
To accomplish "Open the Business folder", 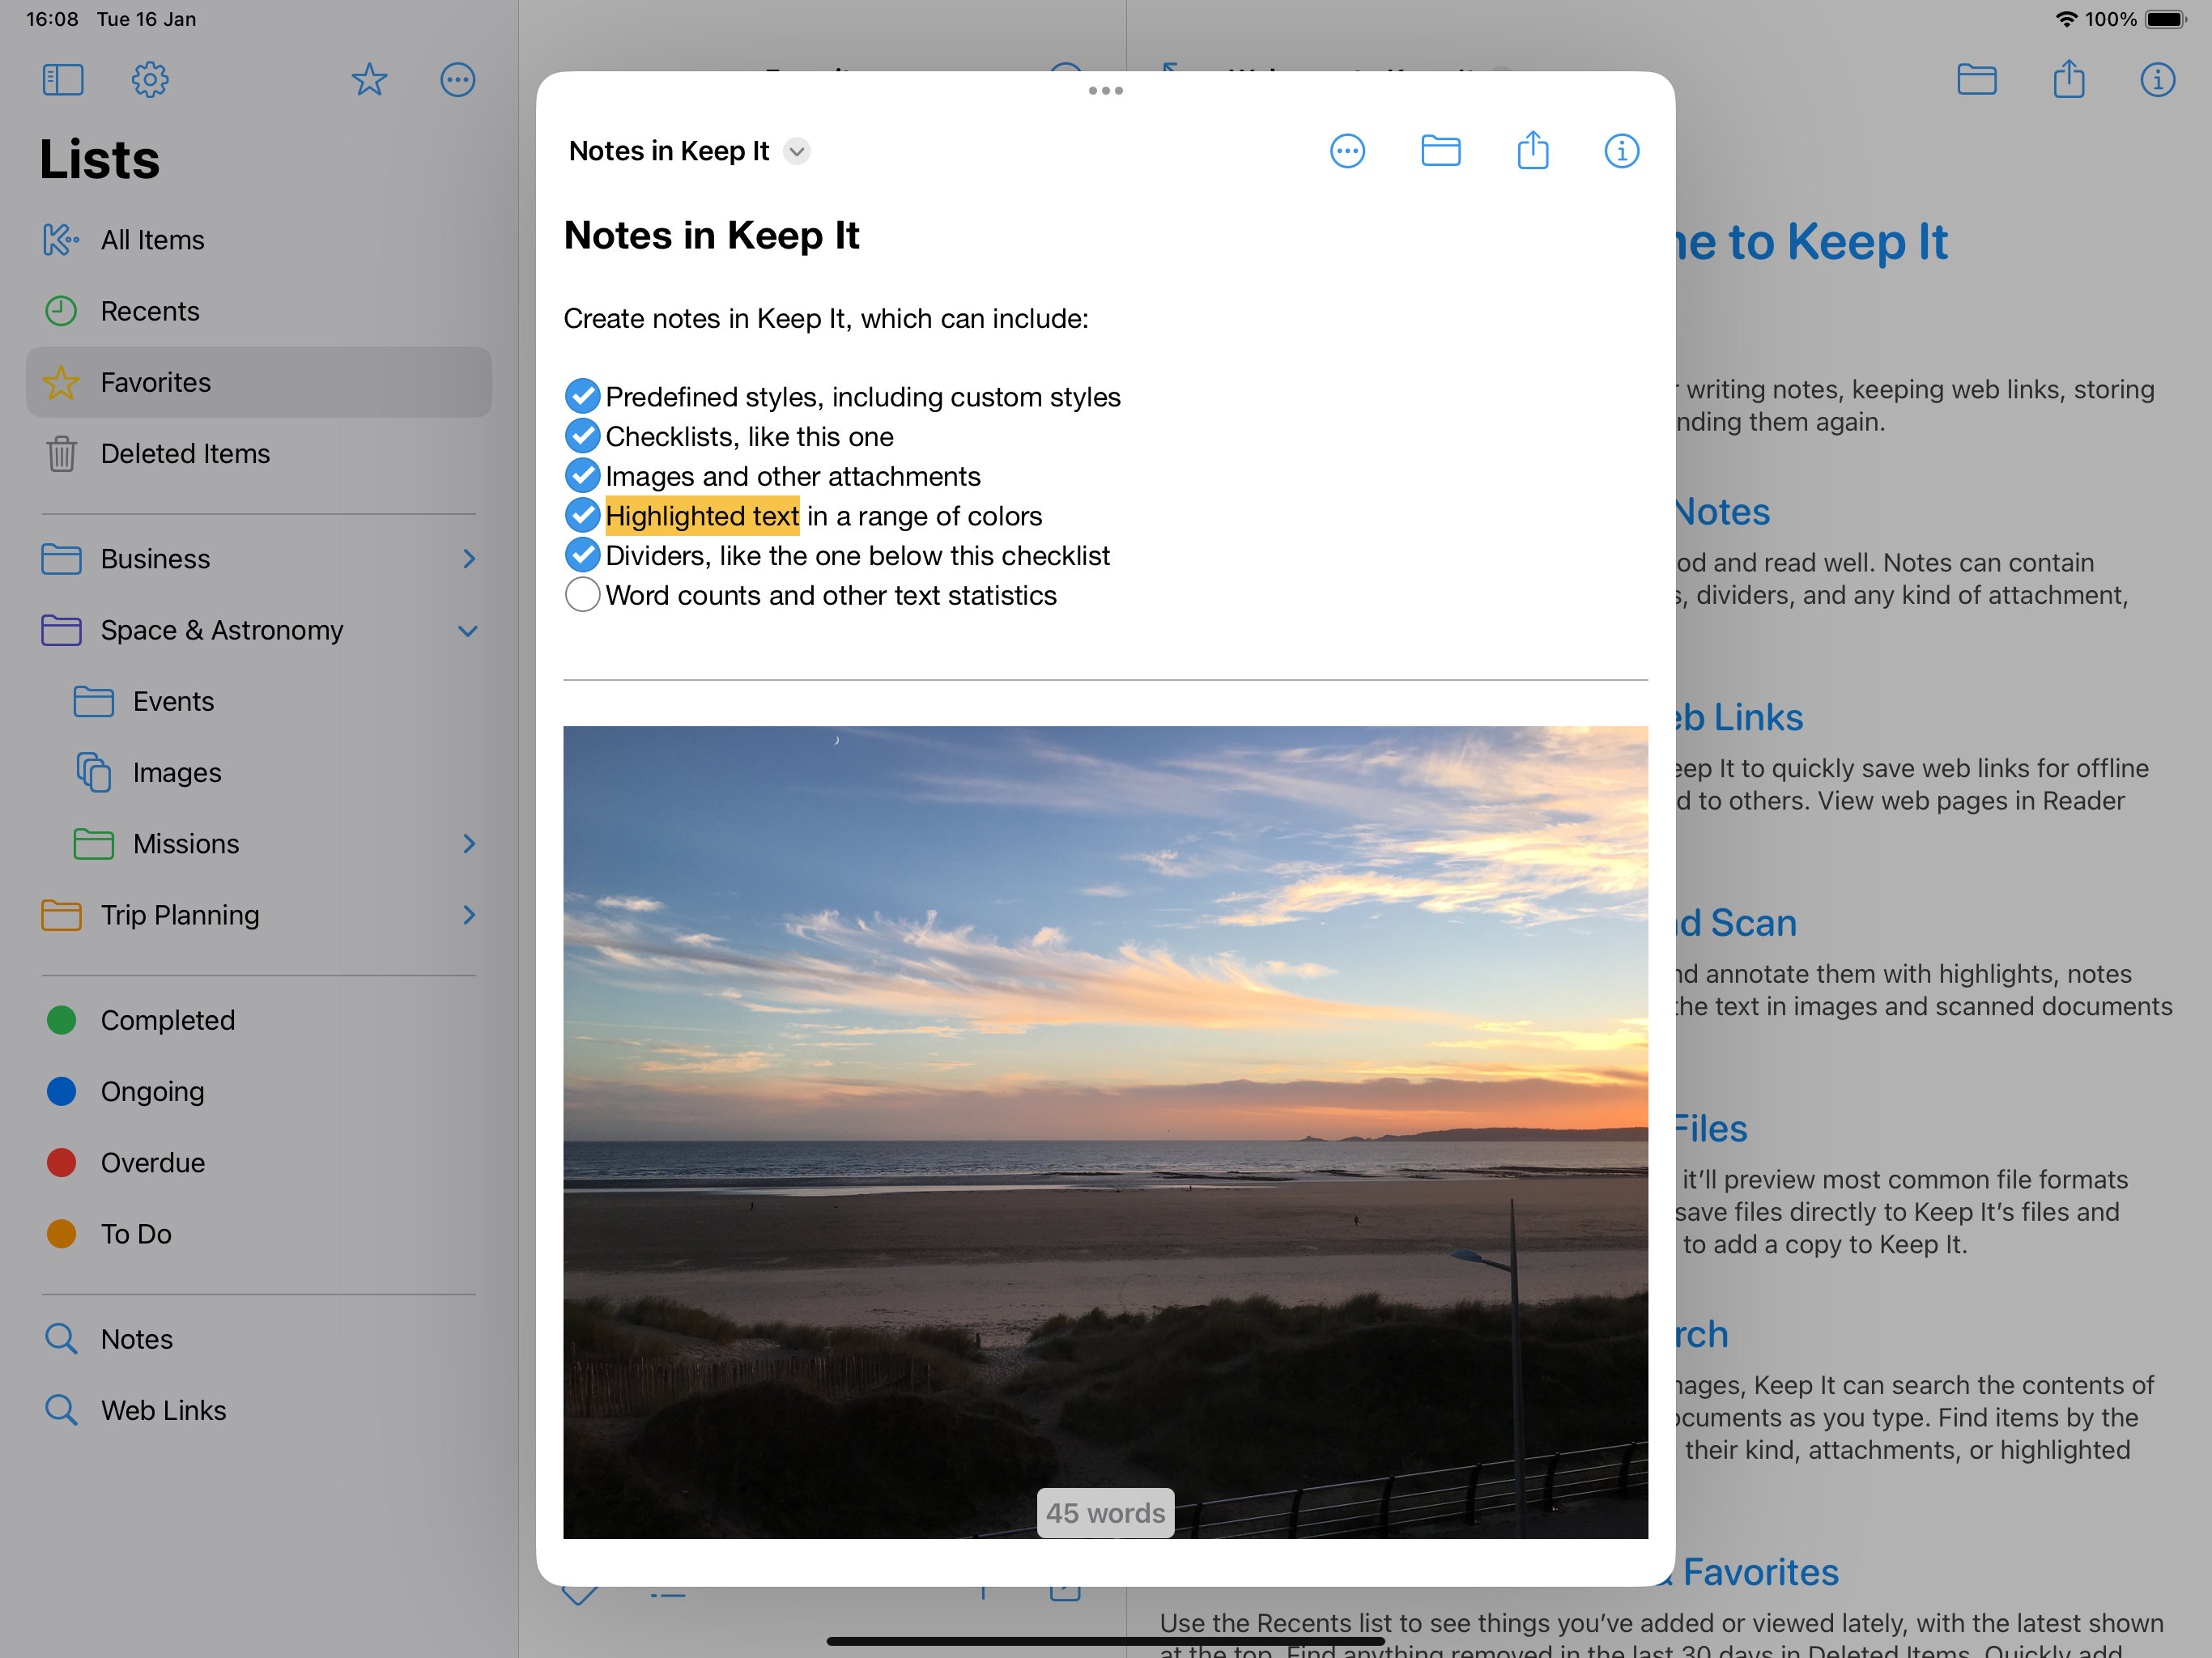I will 259,558.
